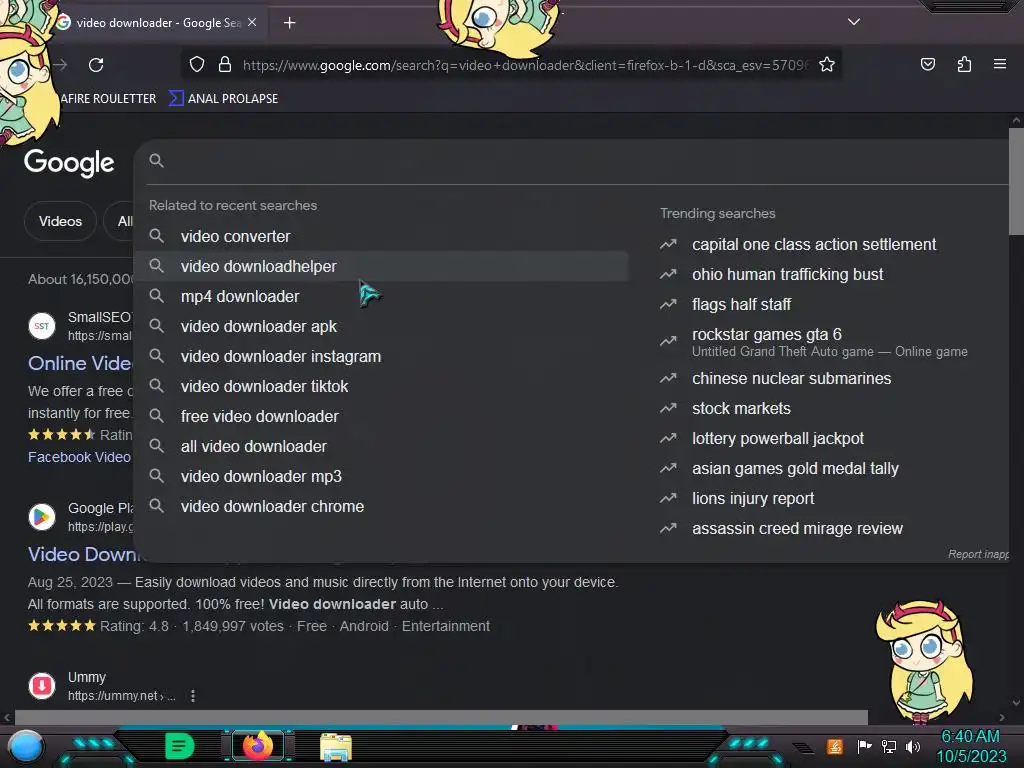
Task: Choose suggestion video downloader chrome
Action: coord(381,507)
